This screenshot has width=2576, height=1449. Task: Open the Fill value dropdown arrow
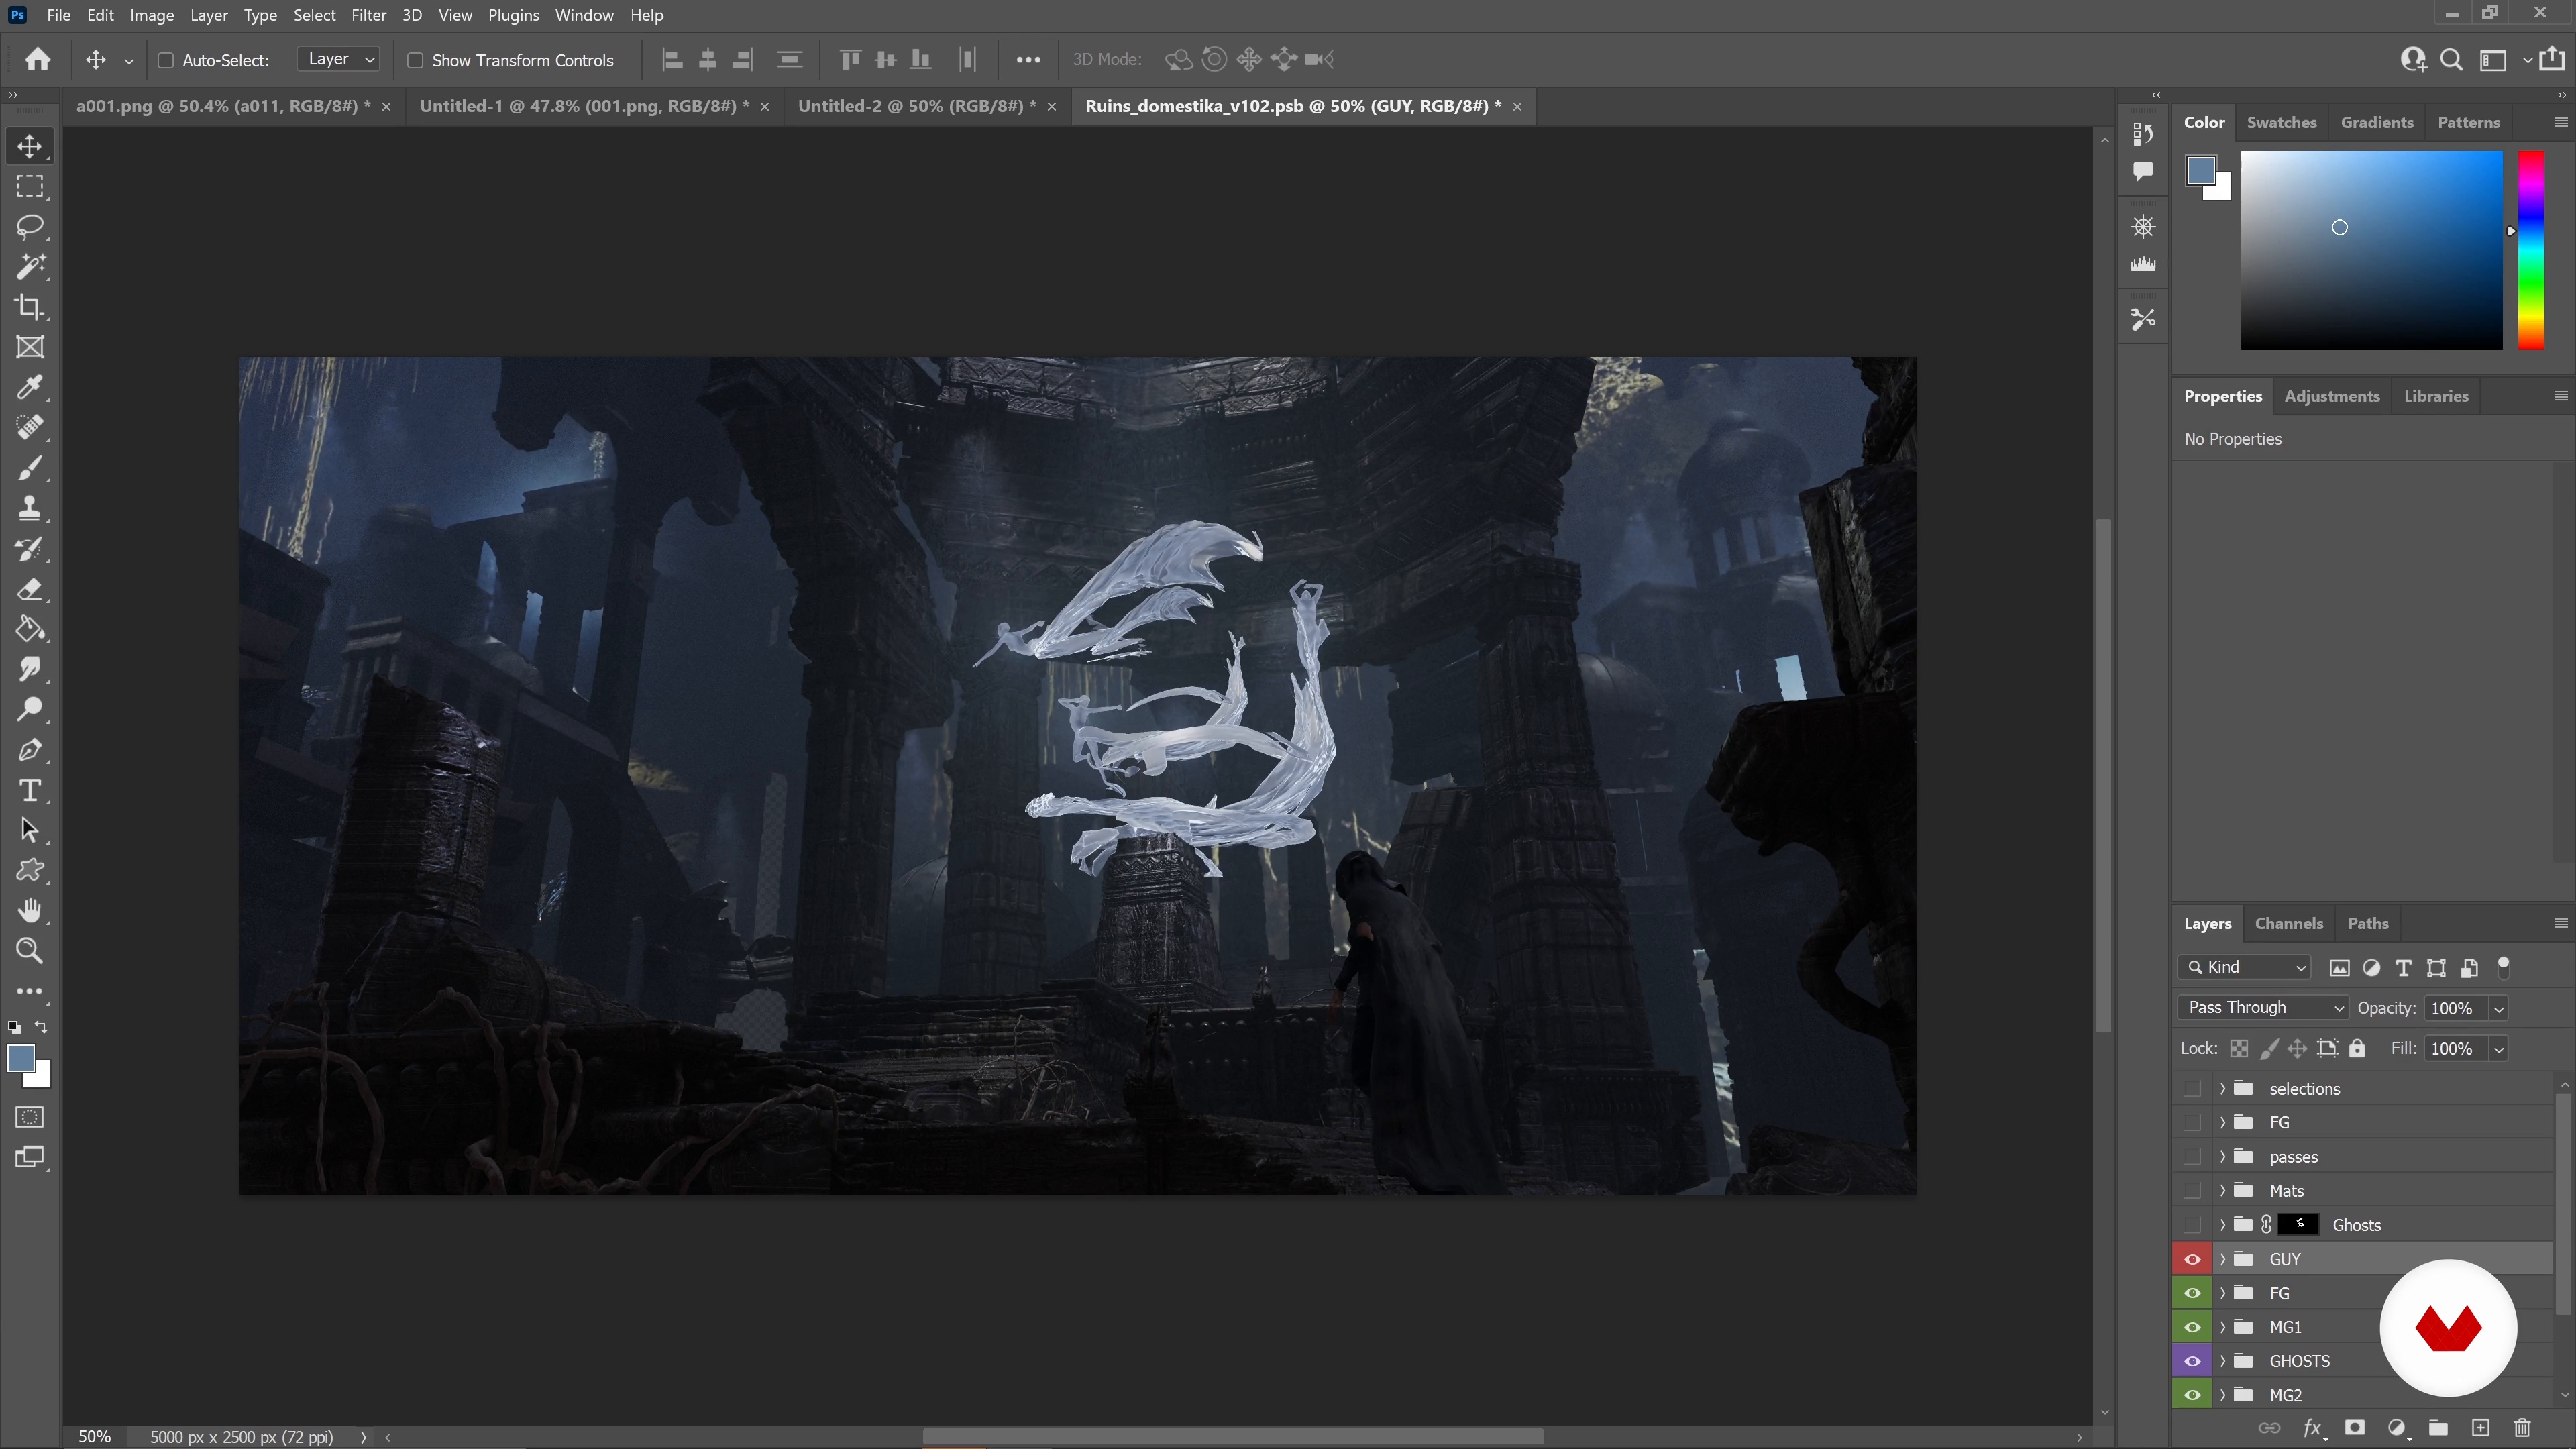click(2498, 1048)
